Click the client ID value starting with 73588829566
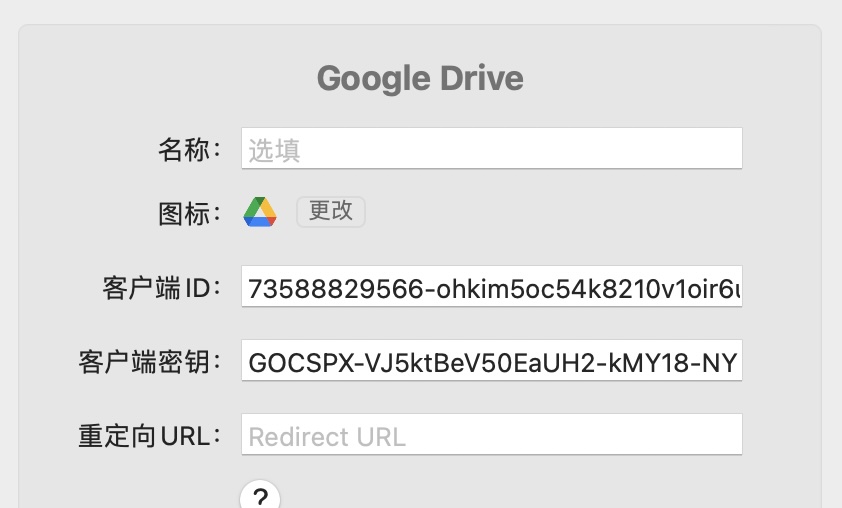Screen dimensions: 842x508 coord(494,289)
